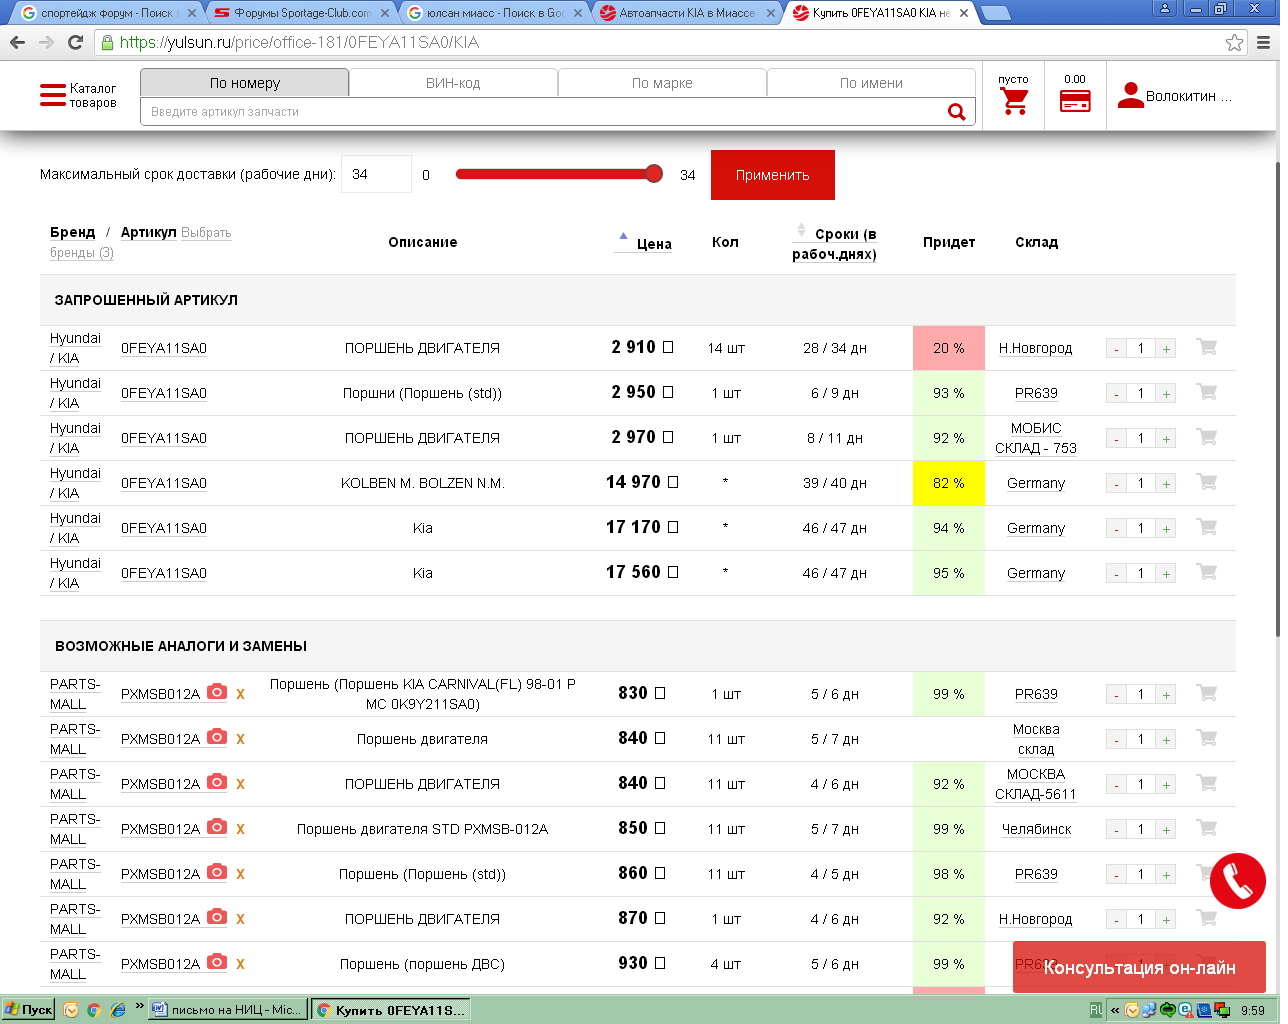Click the Волокитин user profile icon

point(1131,96)
